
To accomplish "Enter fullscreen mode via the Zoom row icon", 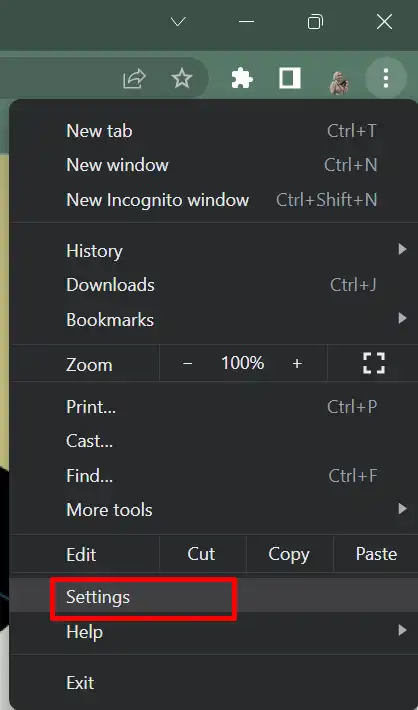I will point(374,363).
